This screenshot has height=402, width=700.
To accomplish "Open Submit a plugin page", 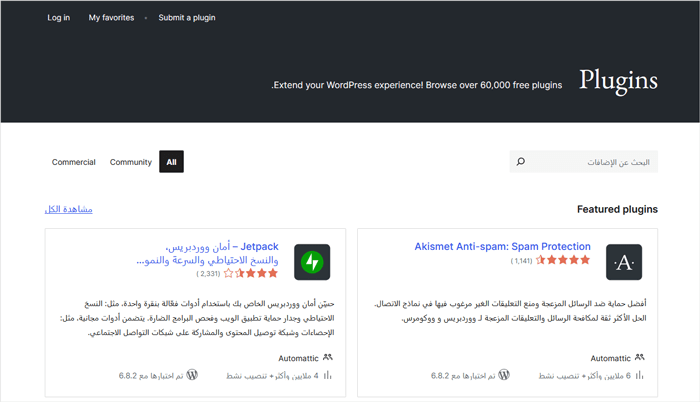I will click(187, 18).
